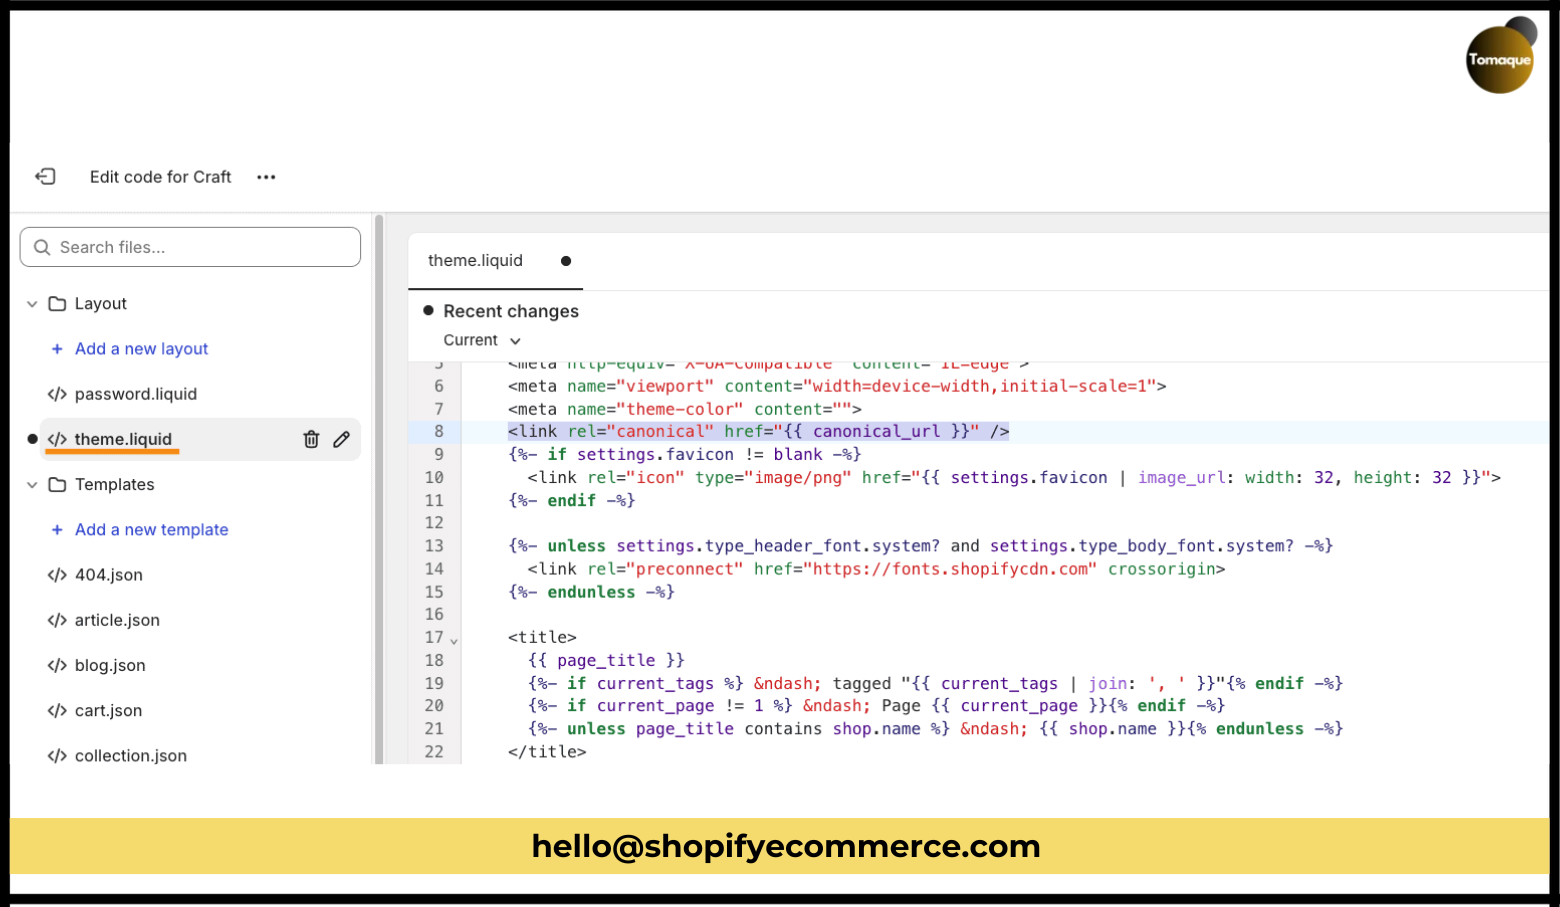Collapse the Layout folder chevron
1560x907 pixels.
[32, 304]
